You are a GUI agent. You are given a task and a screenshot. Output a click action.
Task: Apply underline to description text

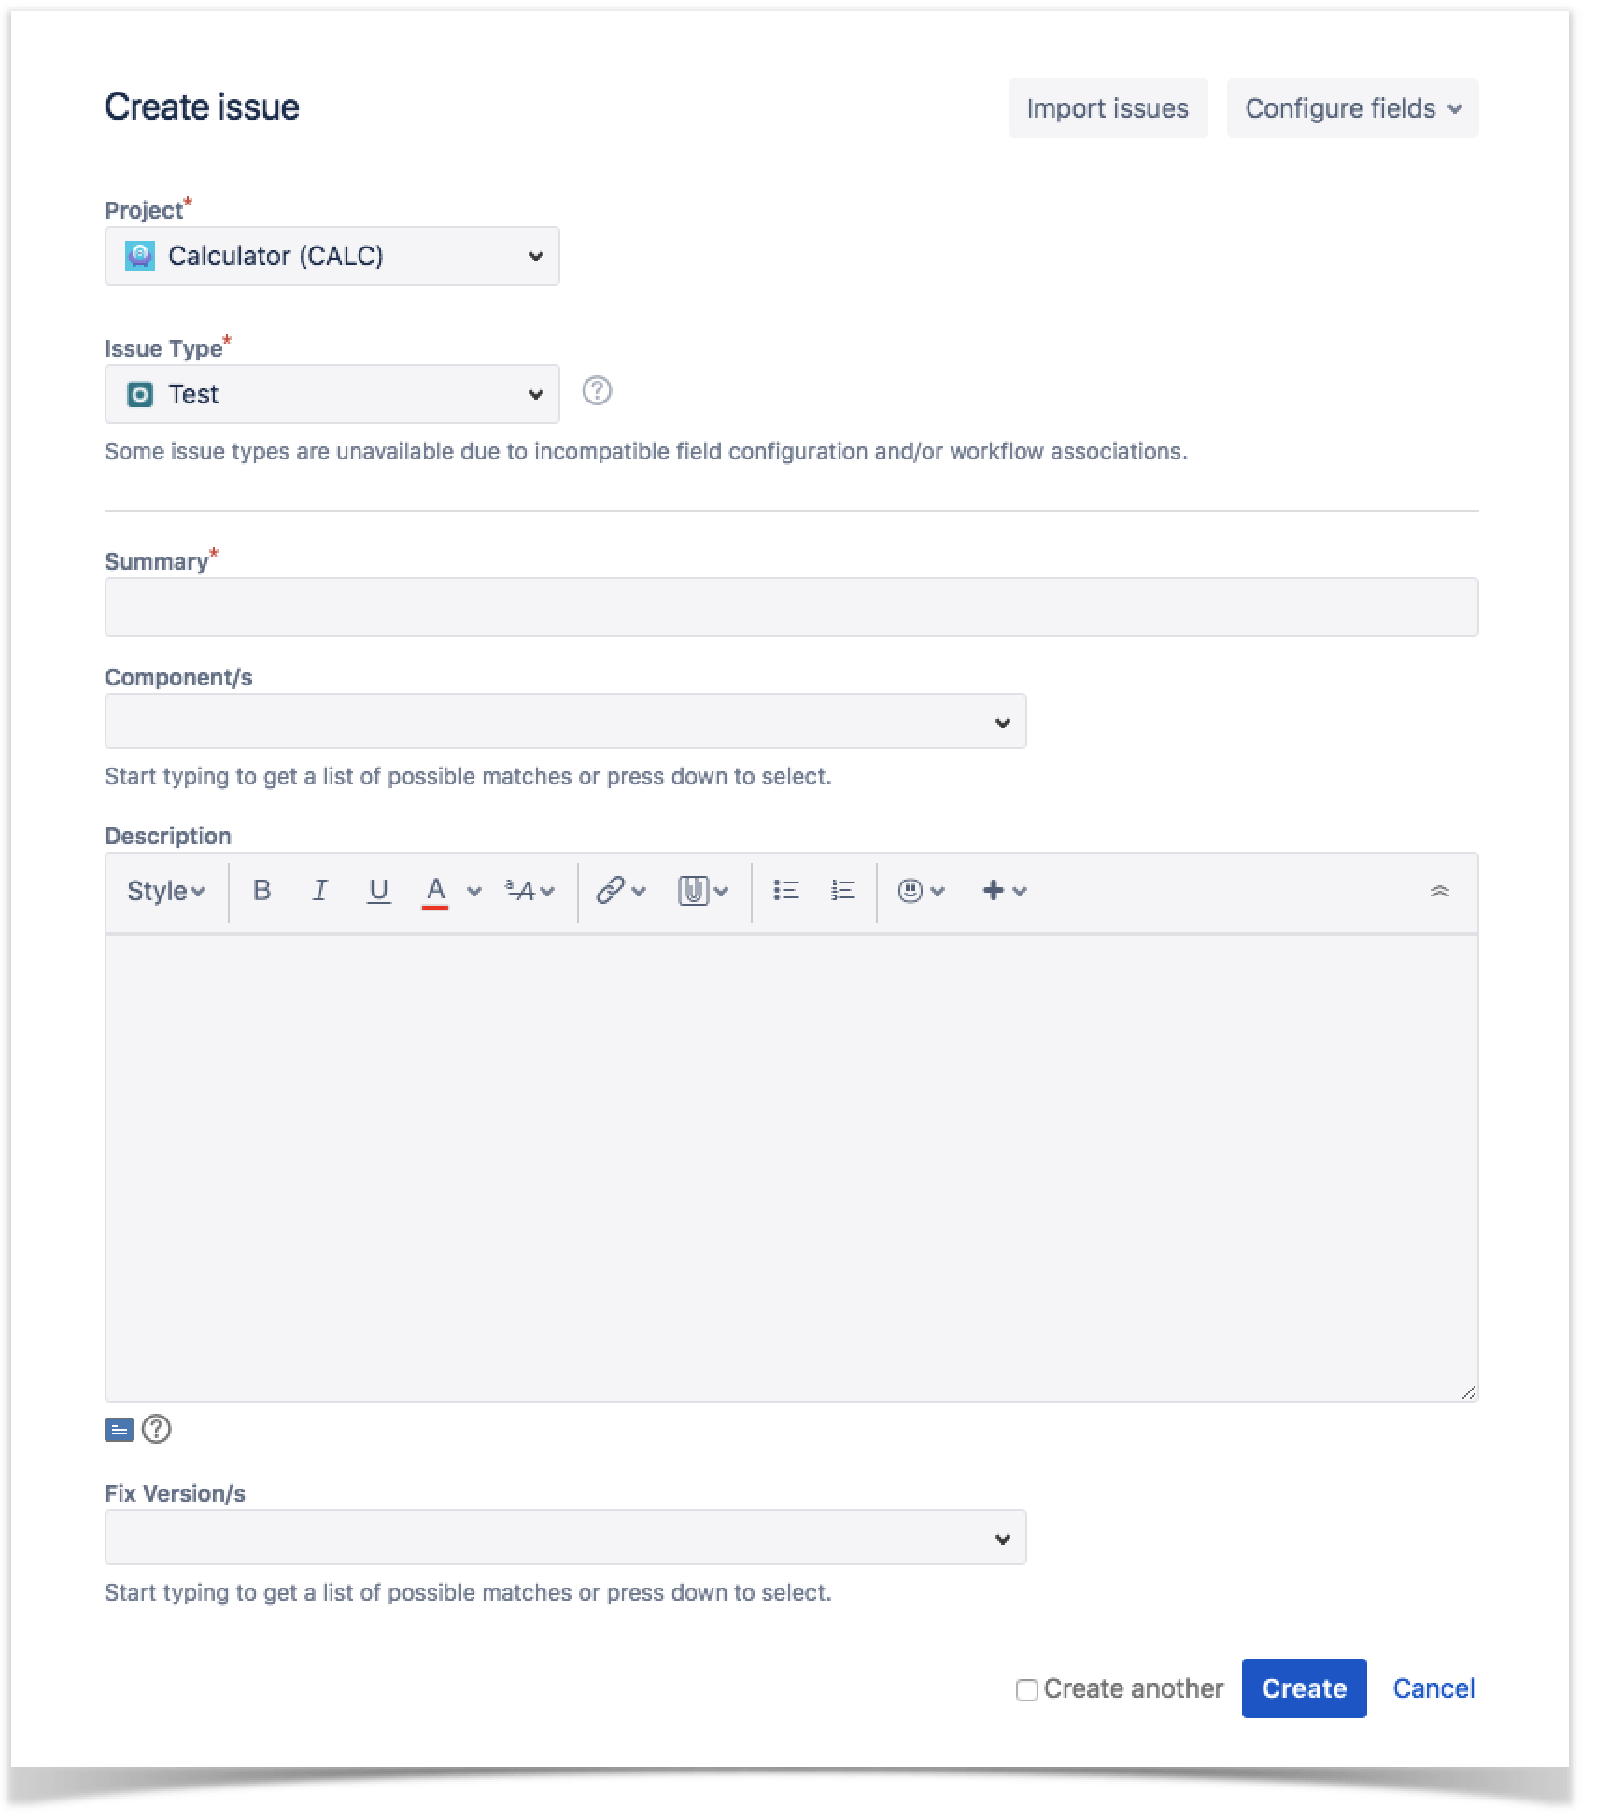[x=379, y=890]
